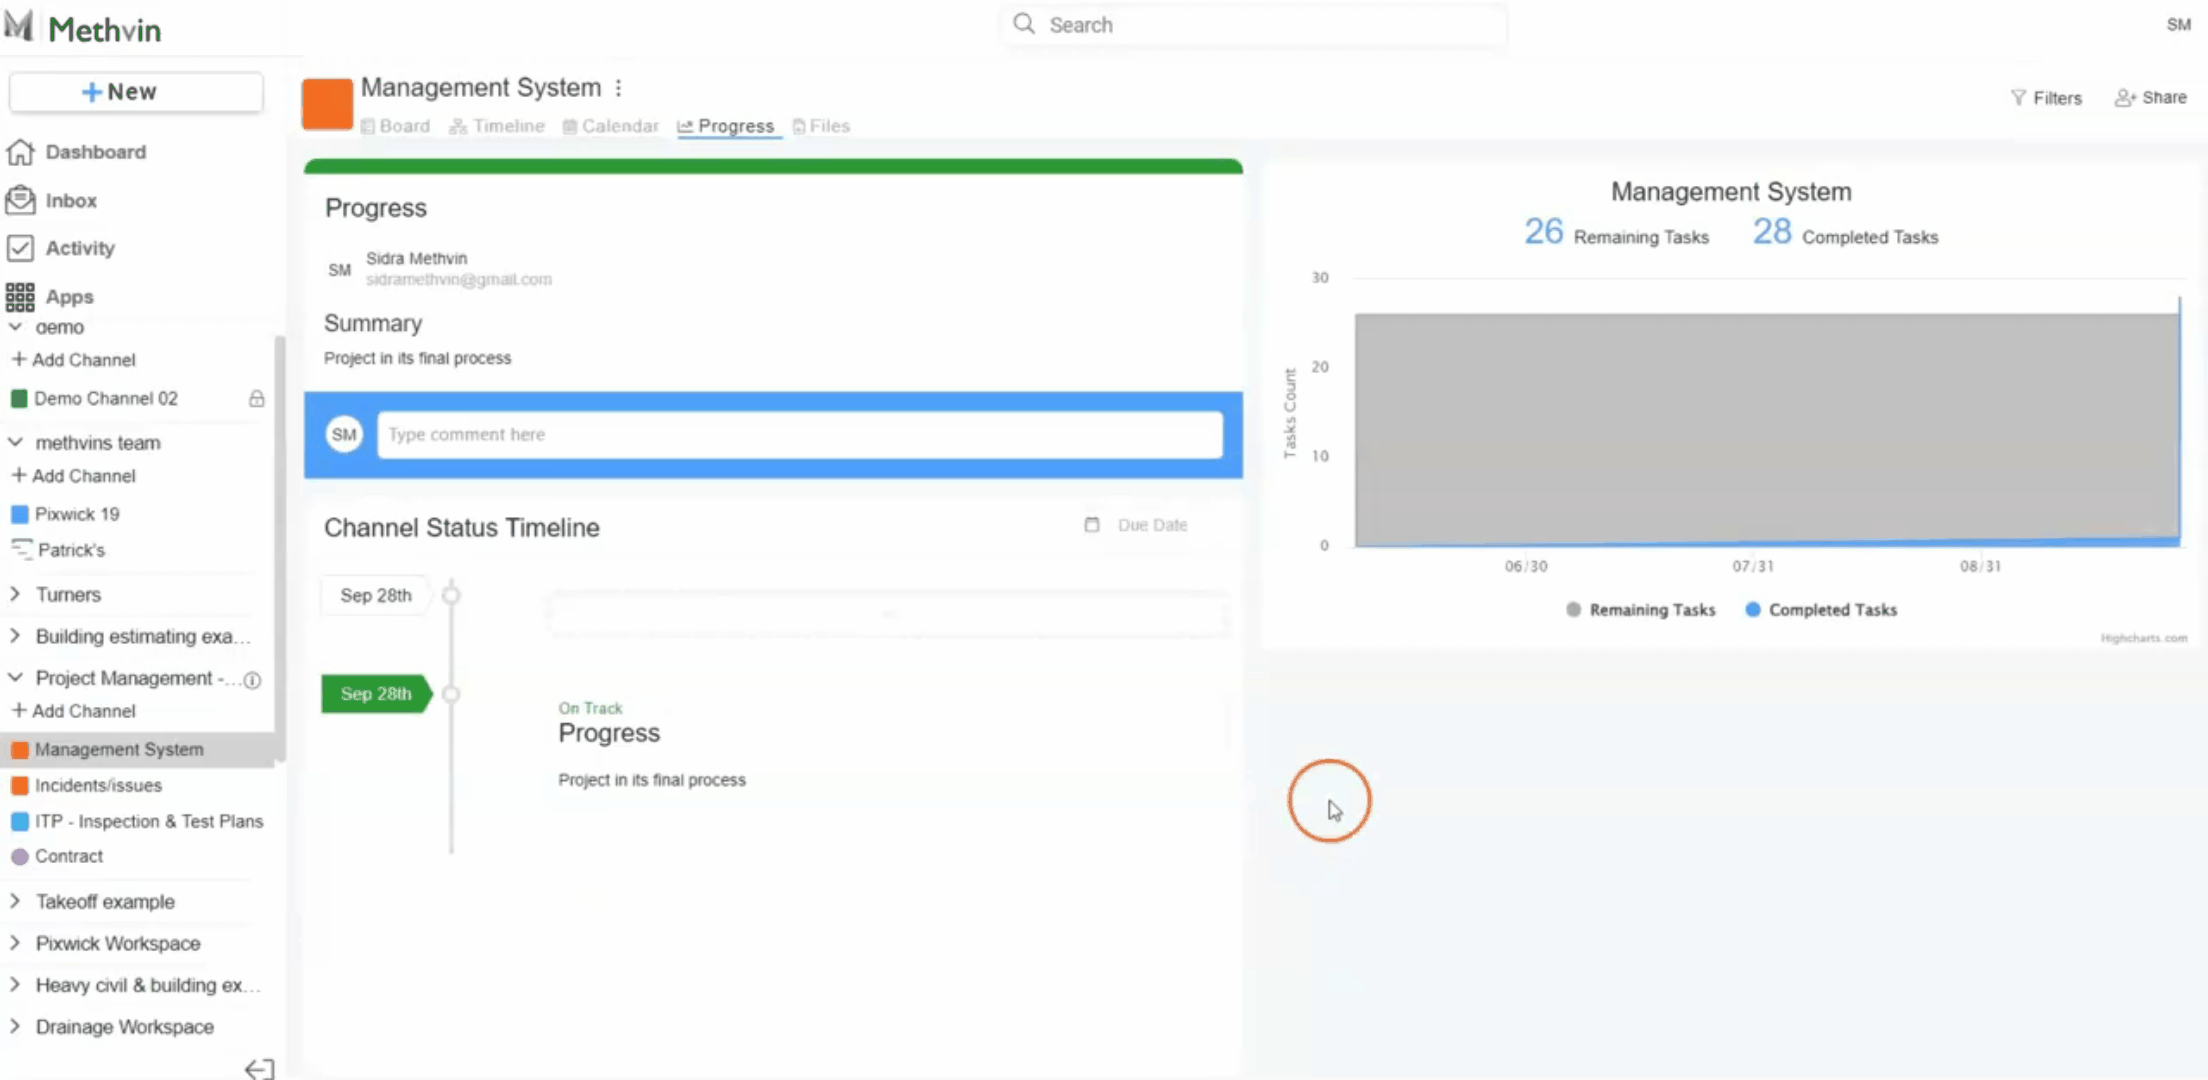Expand the Takeoff example workspace
Image resolution: width=2208 pixels, height=1080 pixels.
15,901
